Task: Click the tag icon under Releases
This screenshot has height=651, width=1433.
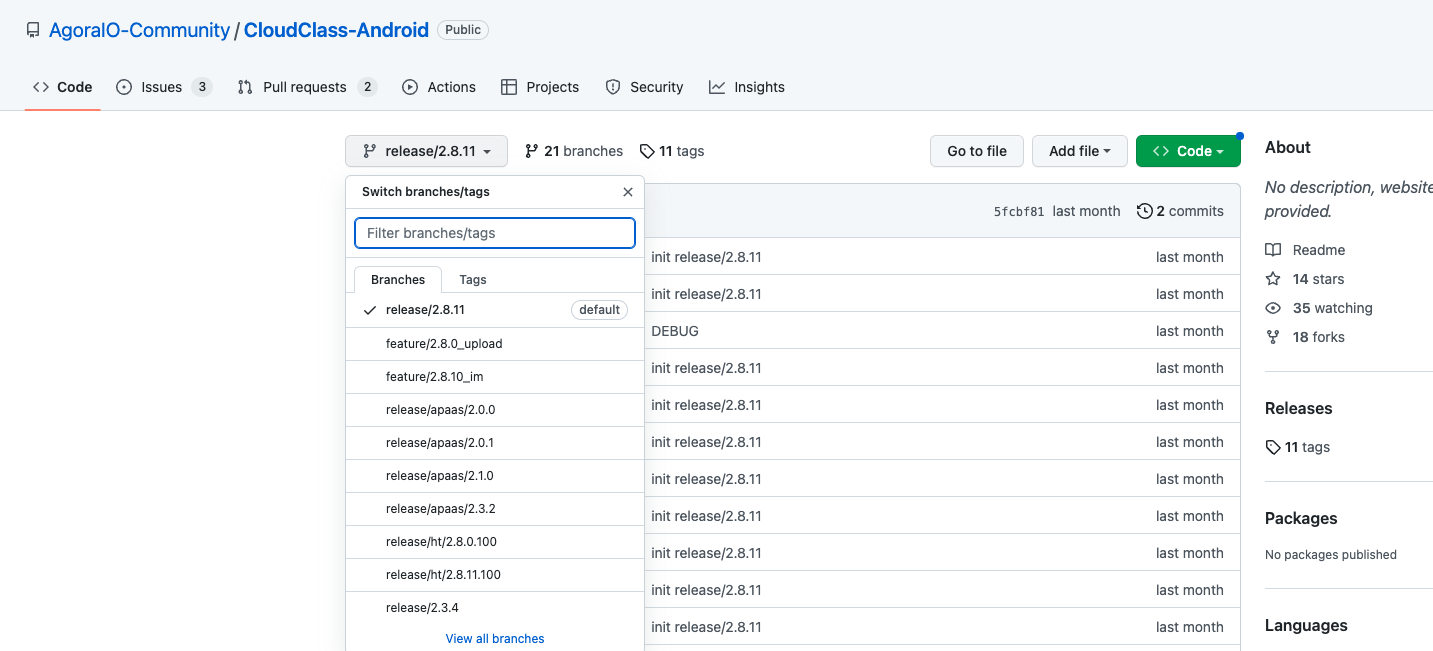Action: click(1273, 447)
